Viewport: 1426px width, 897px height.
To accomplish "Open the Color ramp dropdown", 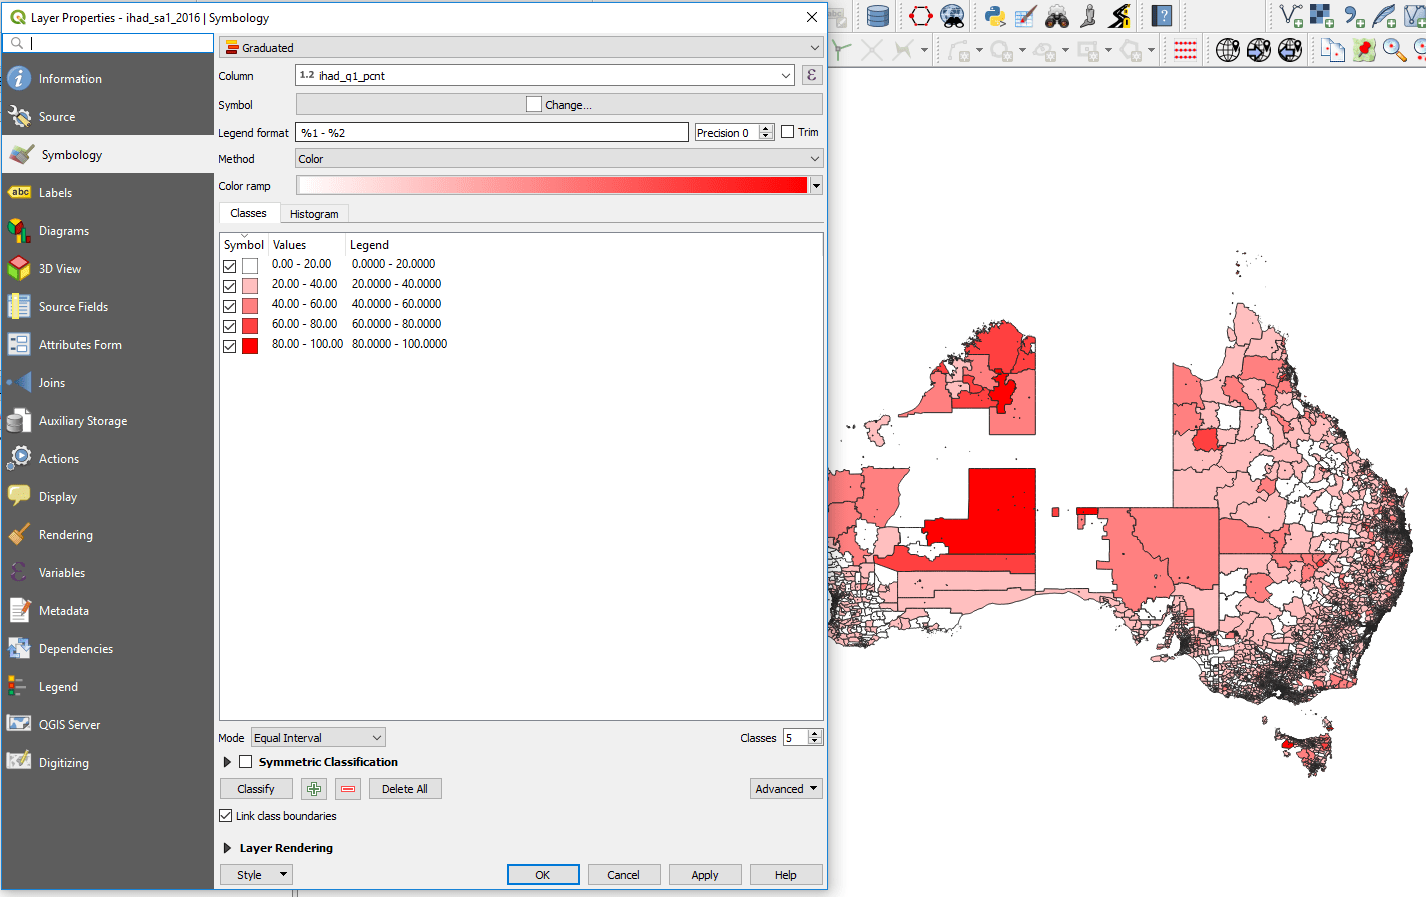I will pyautogui.click(x=816, y=185).
